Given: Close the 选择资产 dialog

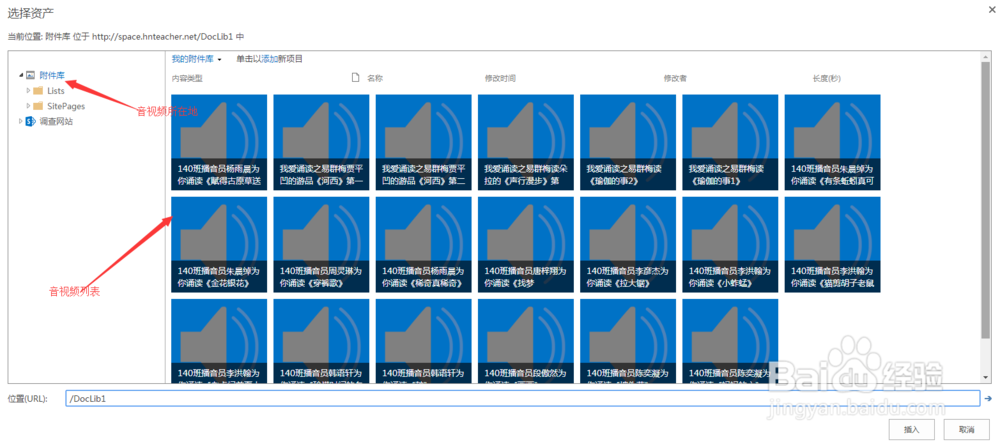Looking at the screenshot, I should tap(990, 11).
